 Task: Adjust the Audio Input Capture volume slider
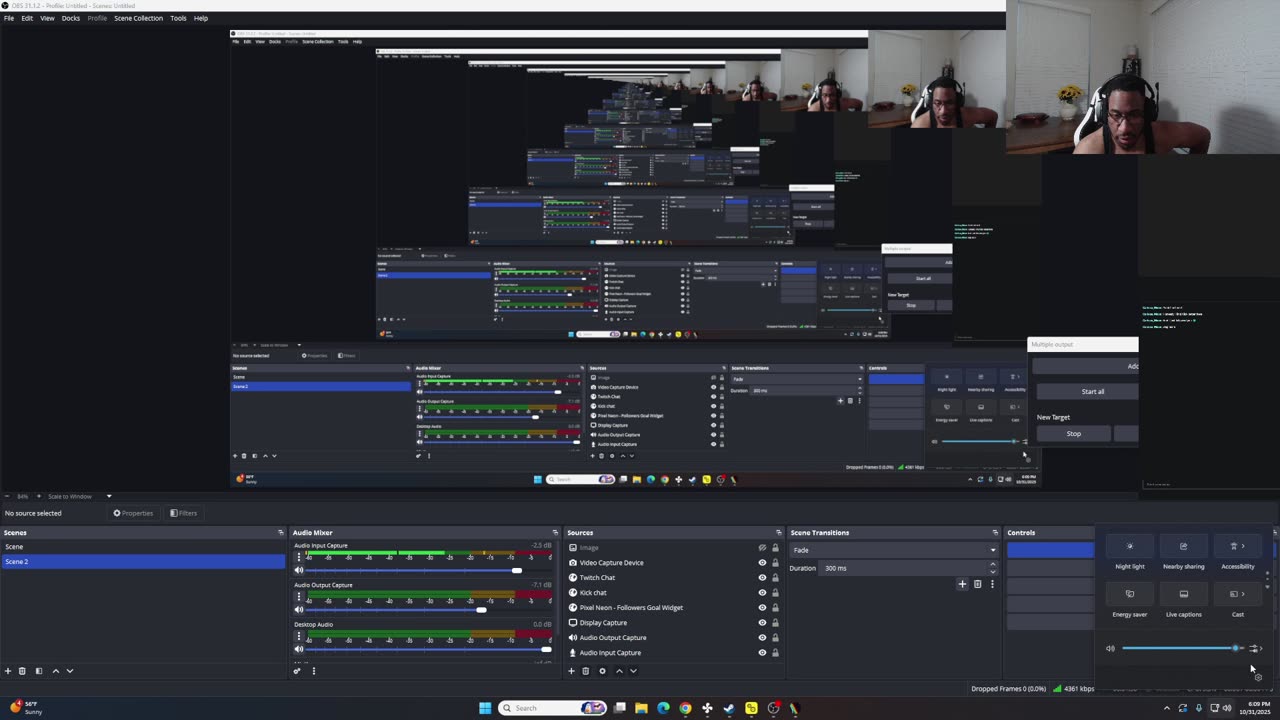coord(430,570)
